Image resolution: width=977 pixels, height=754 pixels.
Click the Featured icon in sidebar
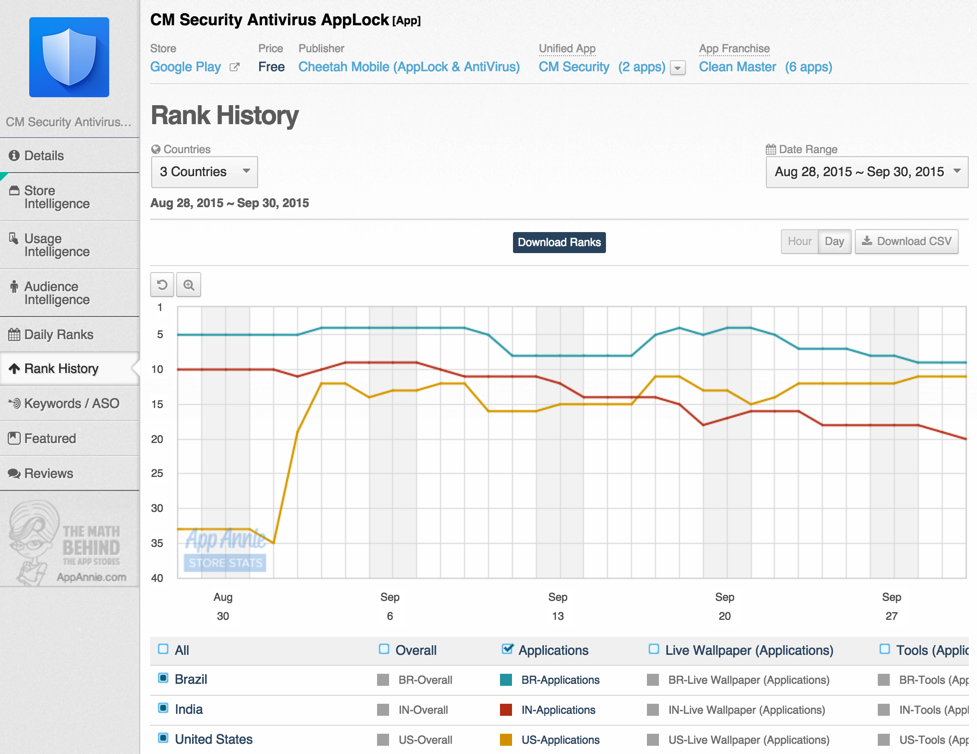tap(14, 438)
